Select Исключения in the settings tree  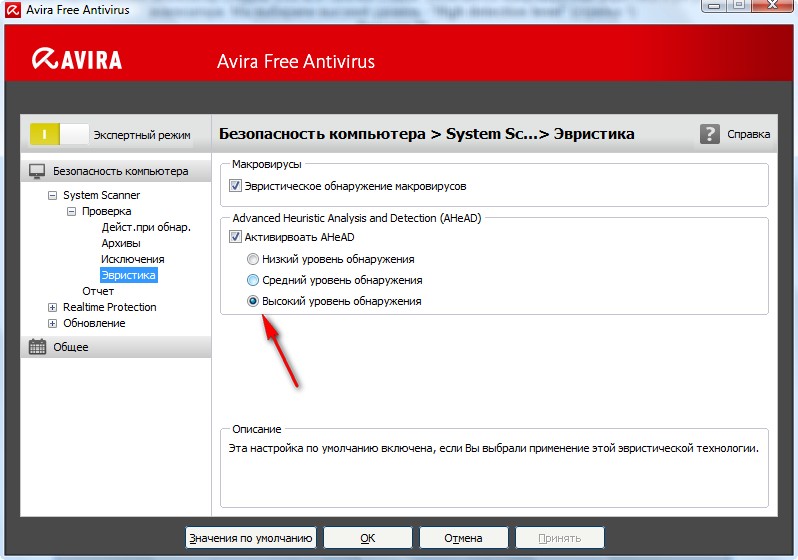click(x=132, y=259)
